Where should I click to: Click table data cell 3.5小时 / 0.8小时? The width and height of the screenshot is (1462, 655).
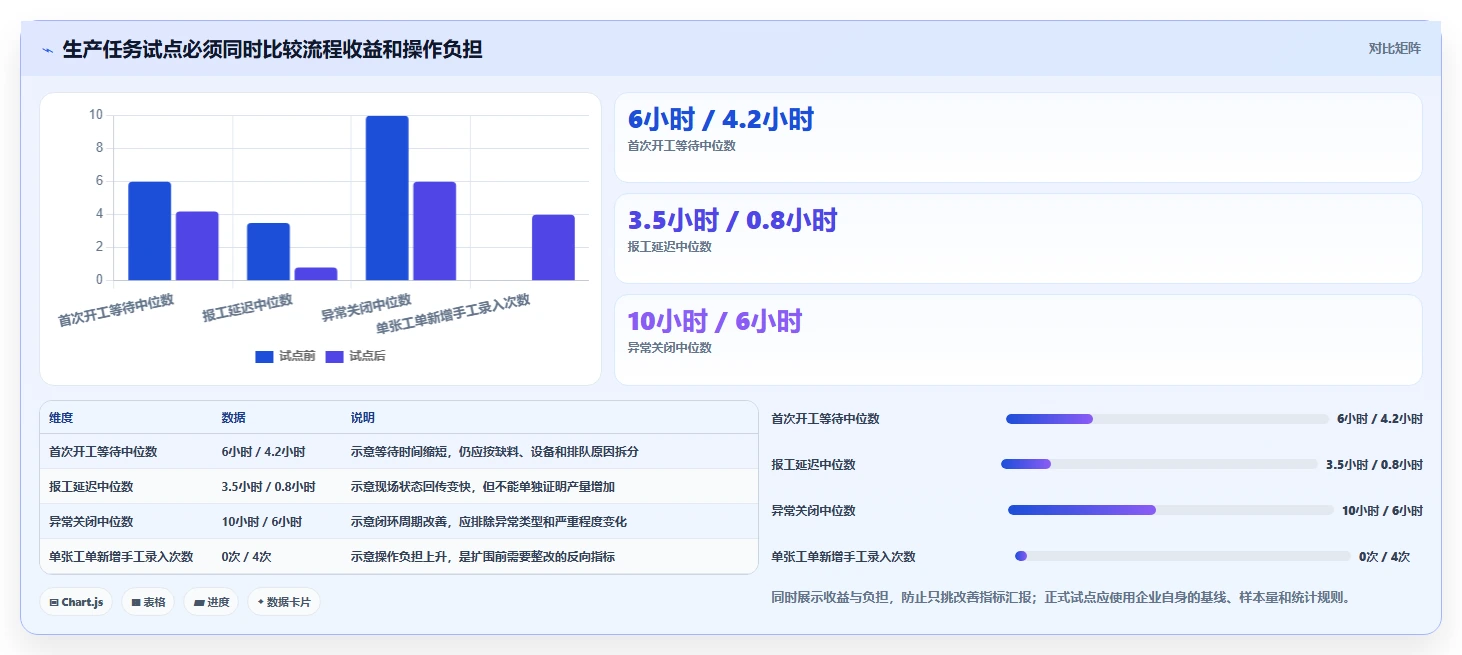pyautogui.click(x=269, y=487)
